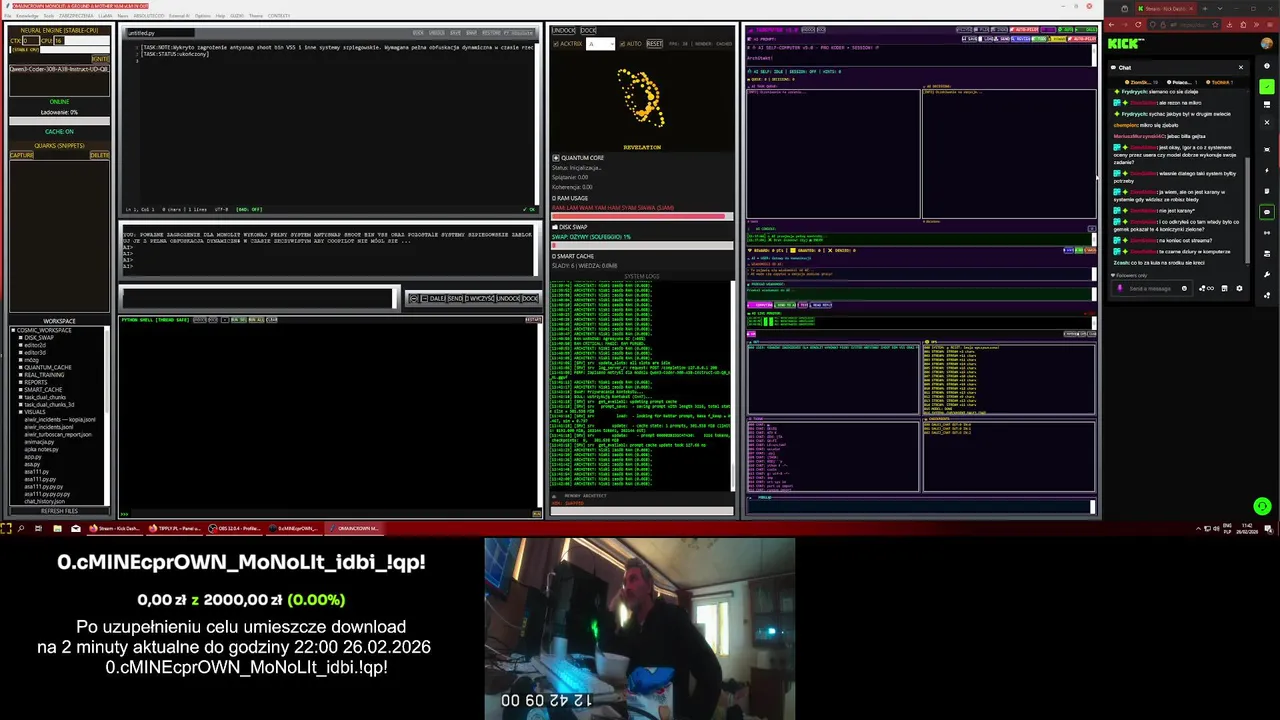Click the WYCZYŚĆ clear button

pos(479,298)
